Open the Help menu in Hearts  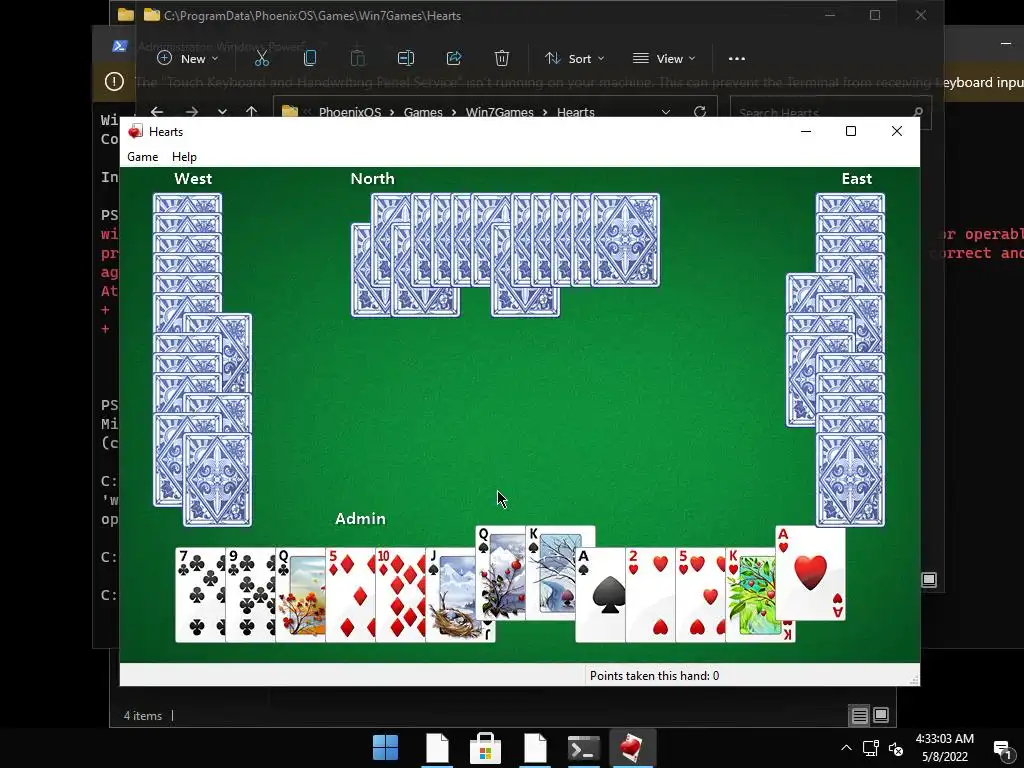184,157
